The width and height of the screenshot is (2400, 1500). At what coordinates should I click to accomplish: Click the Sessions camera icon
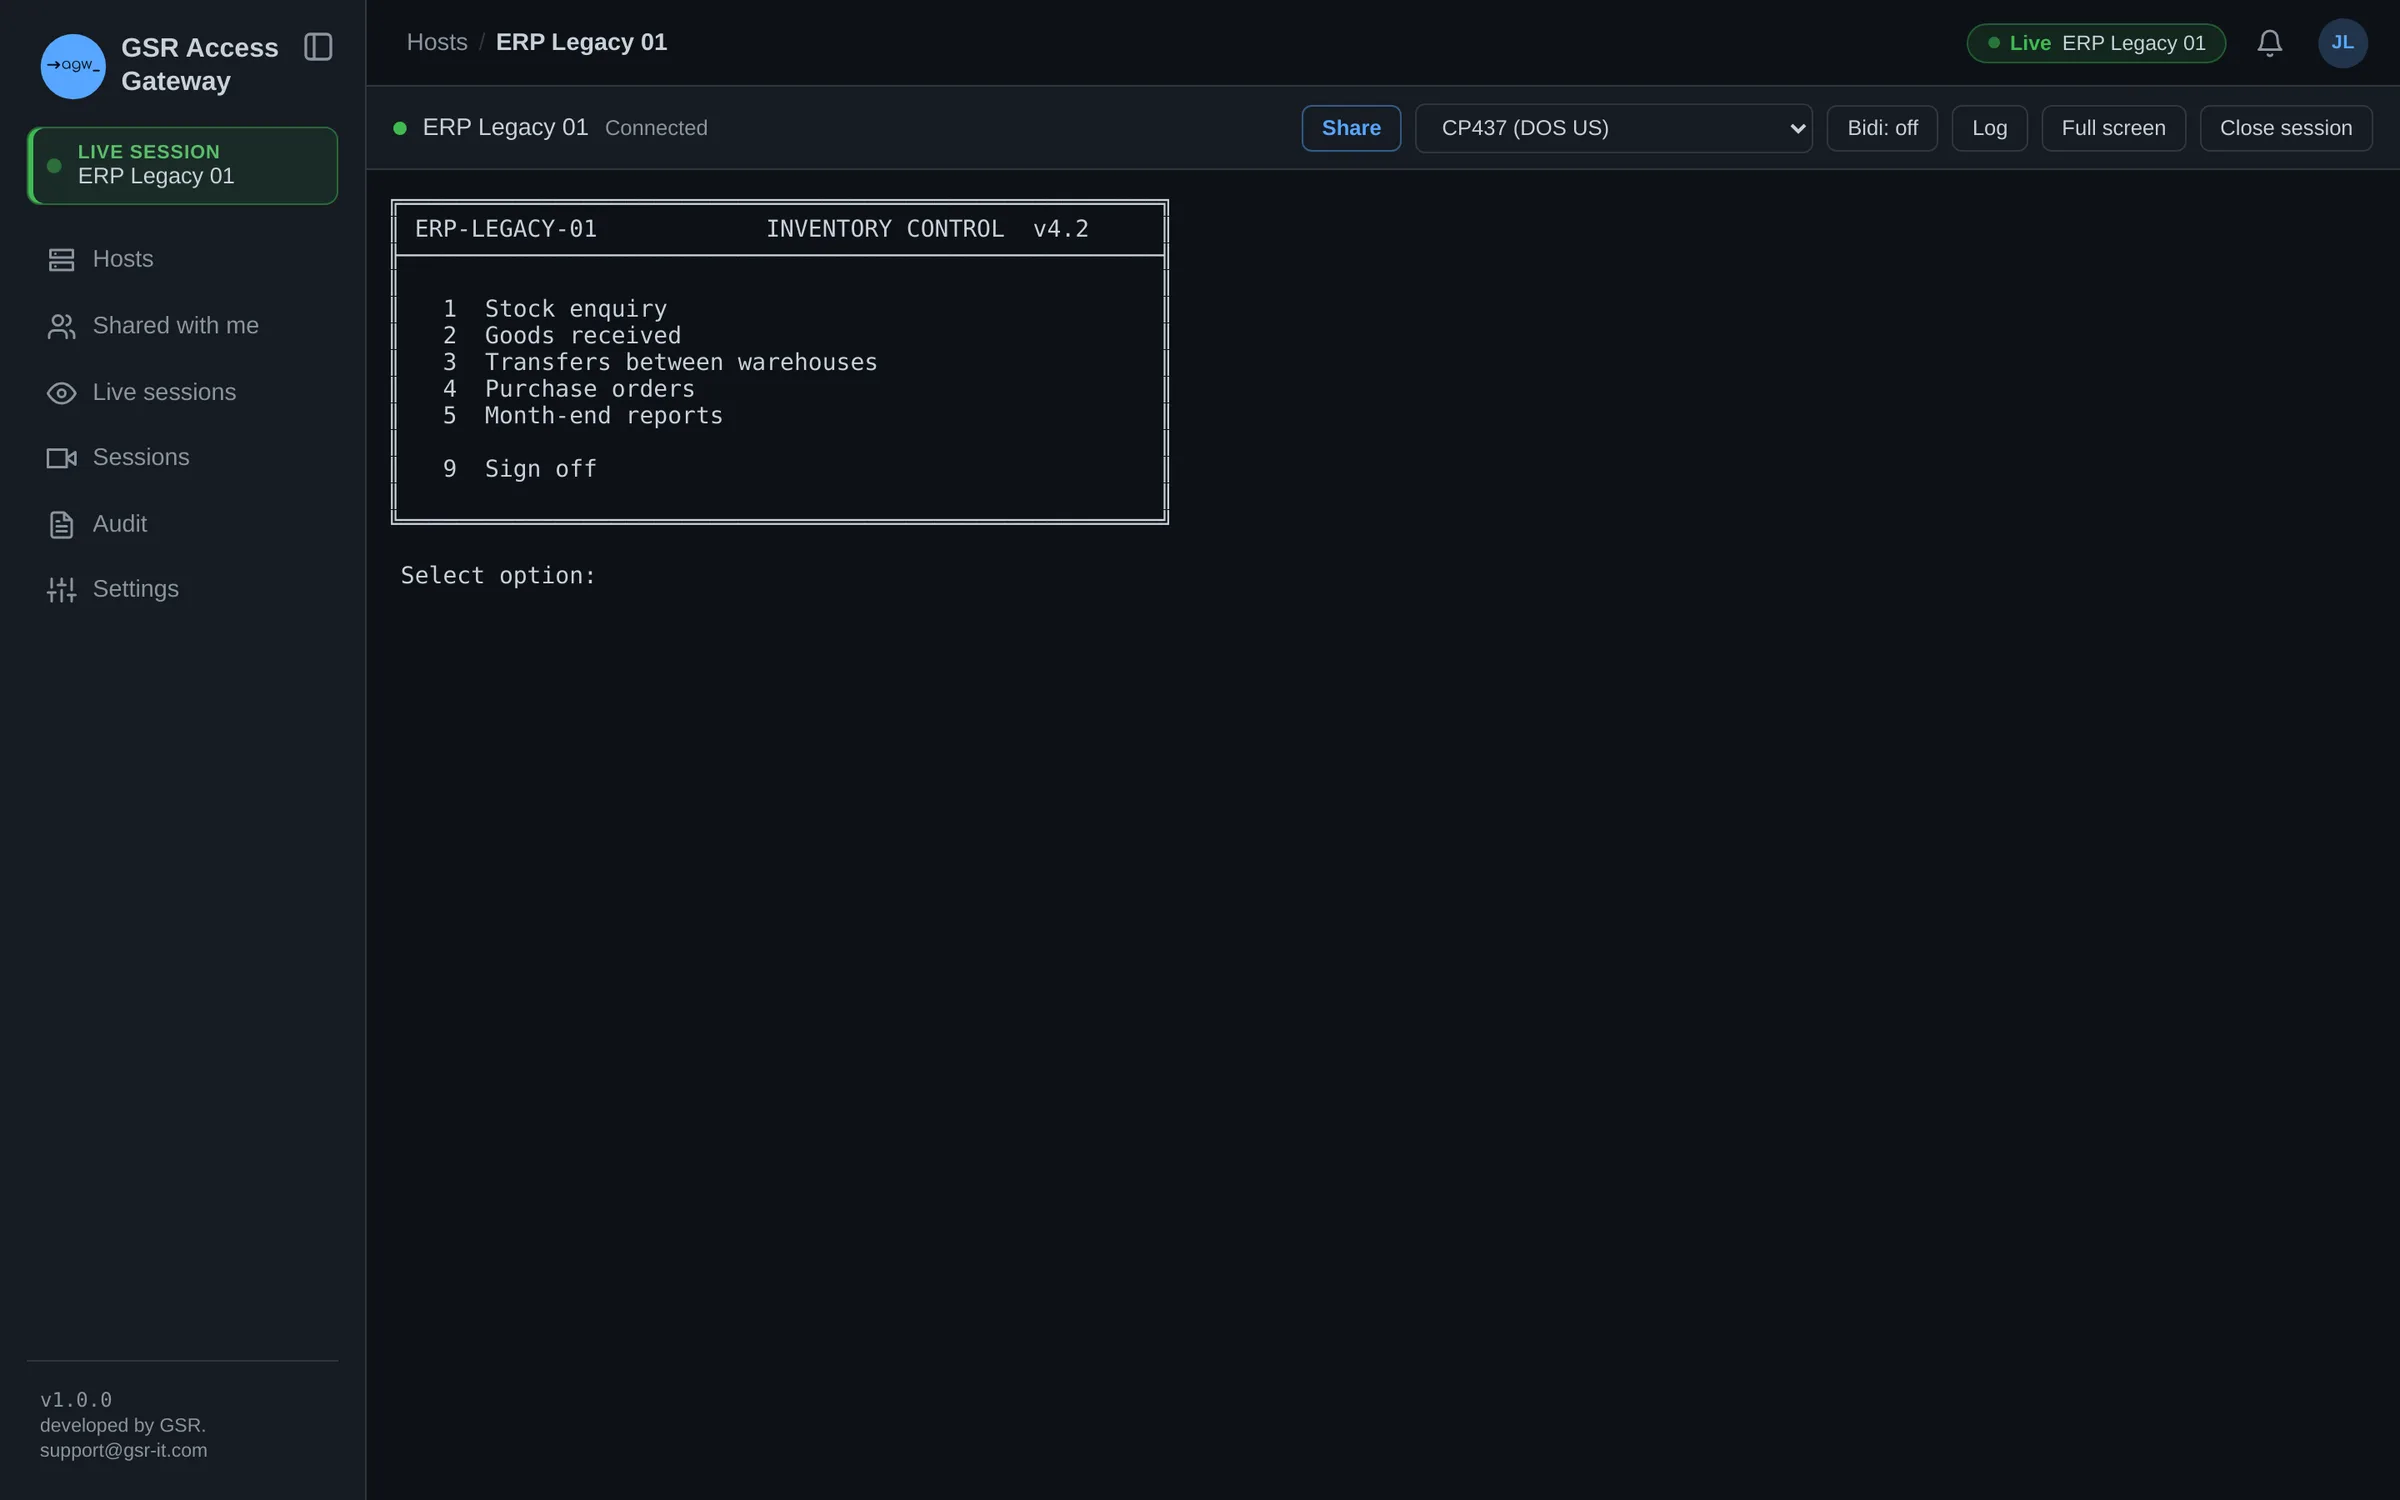click(61, 458)
